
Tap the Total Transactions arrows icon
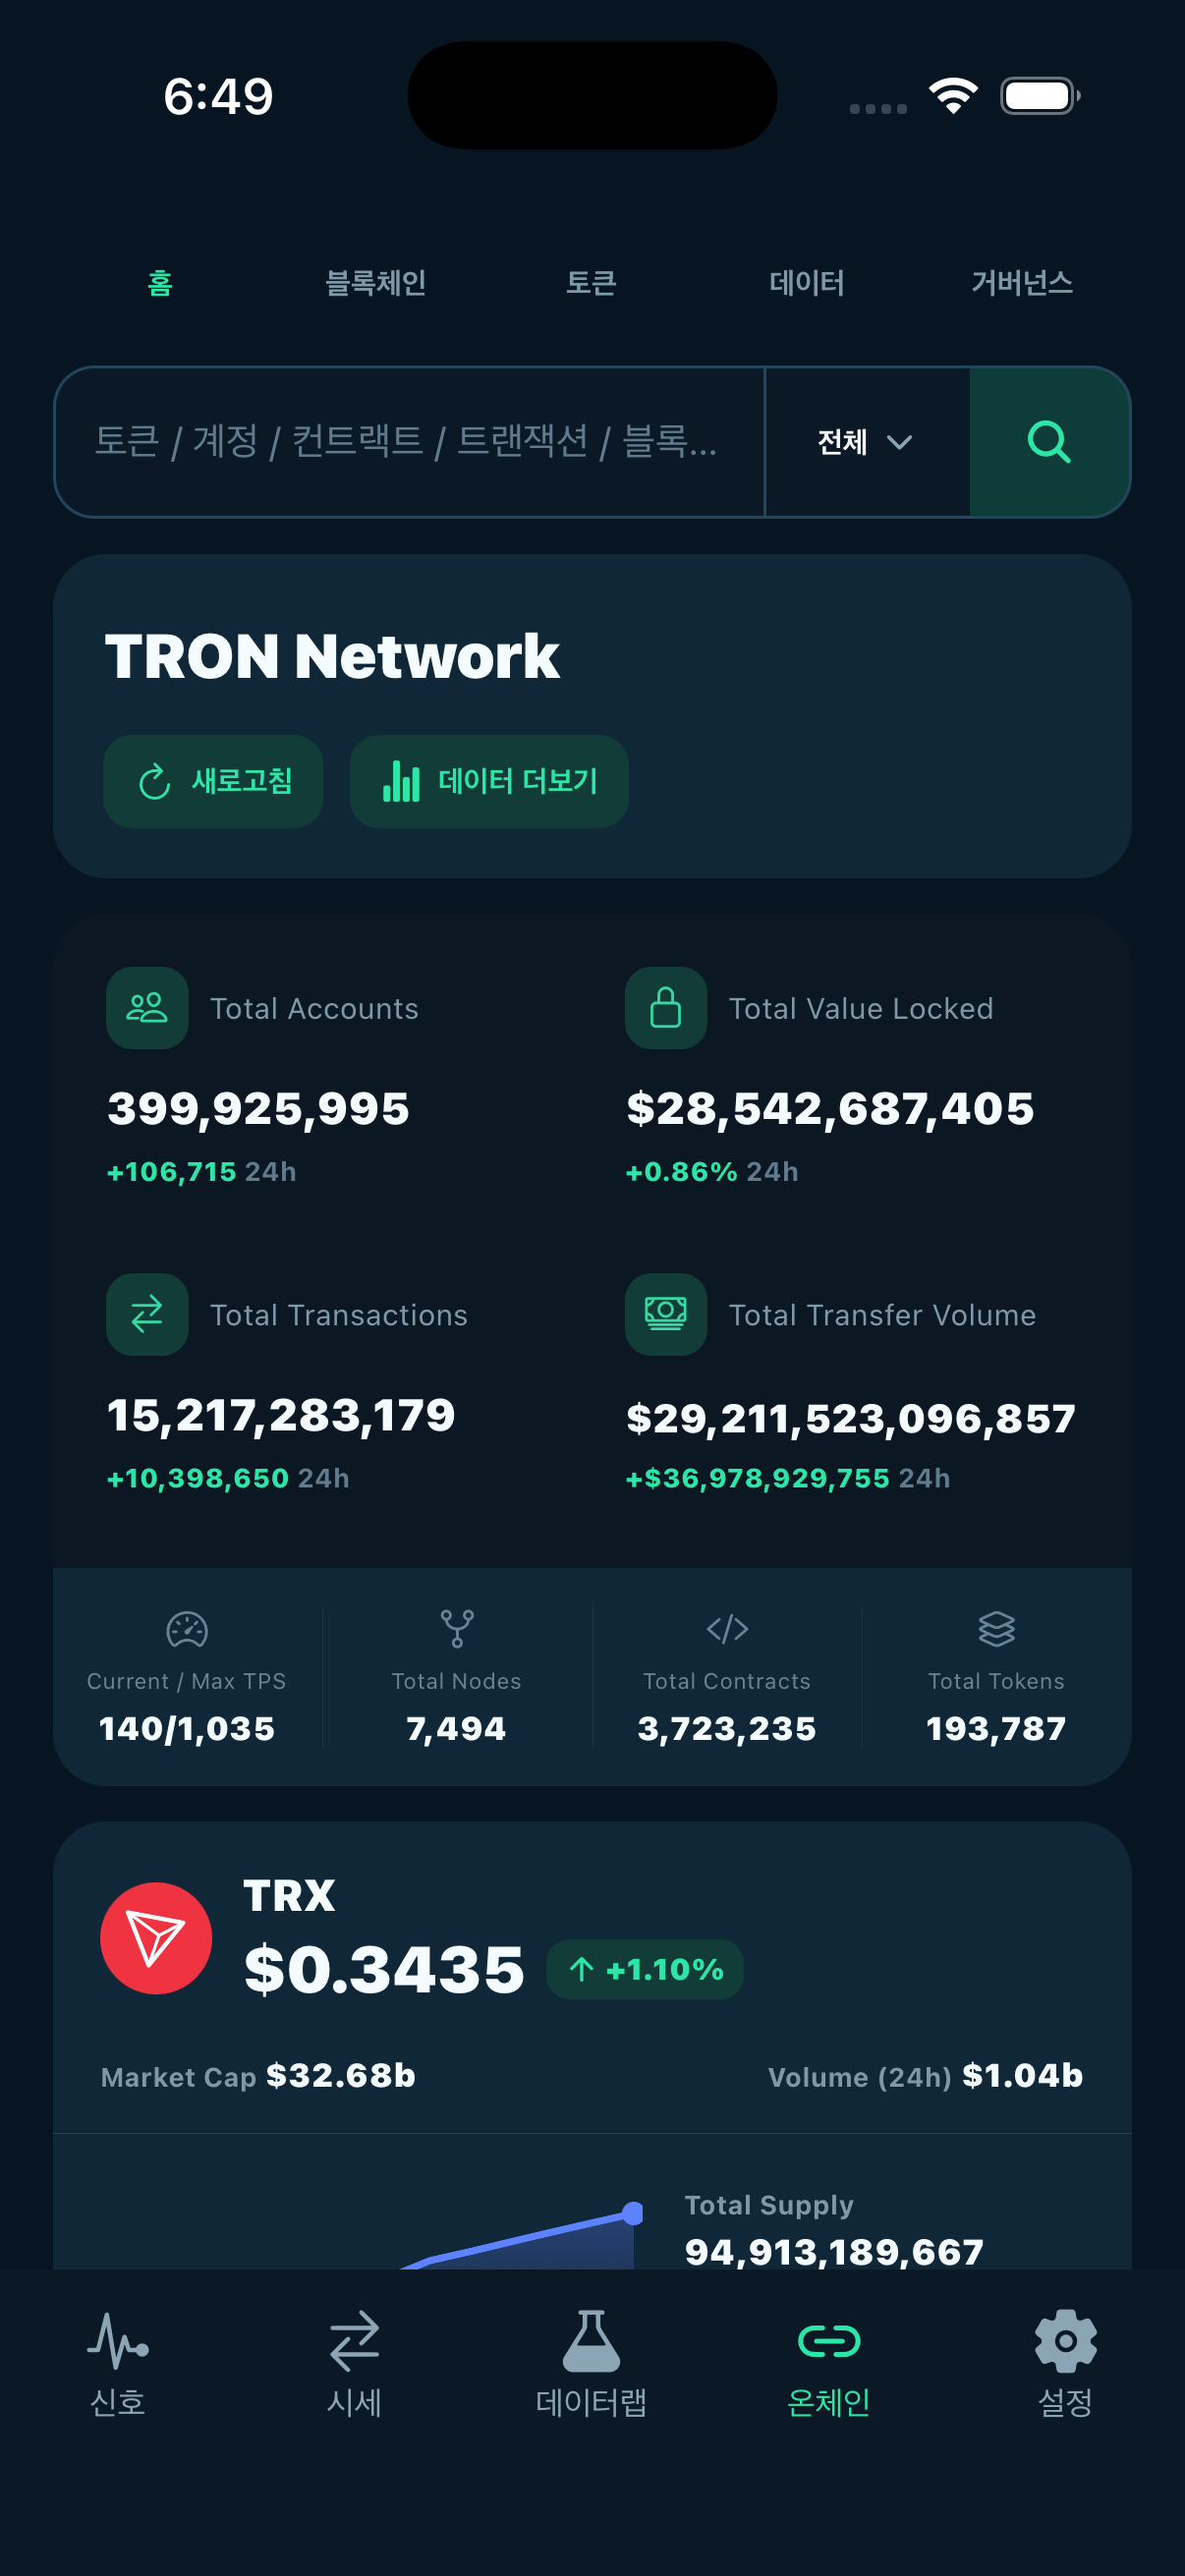coord(147,1314)
